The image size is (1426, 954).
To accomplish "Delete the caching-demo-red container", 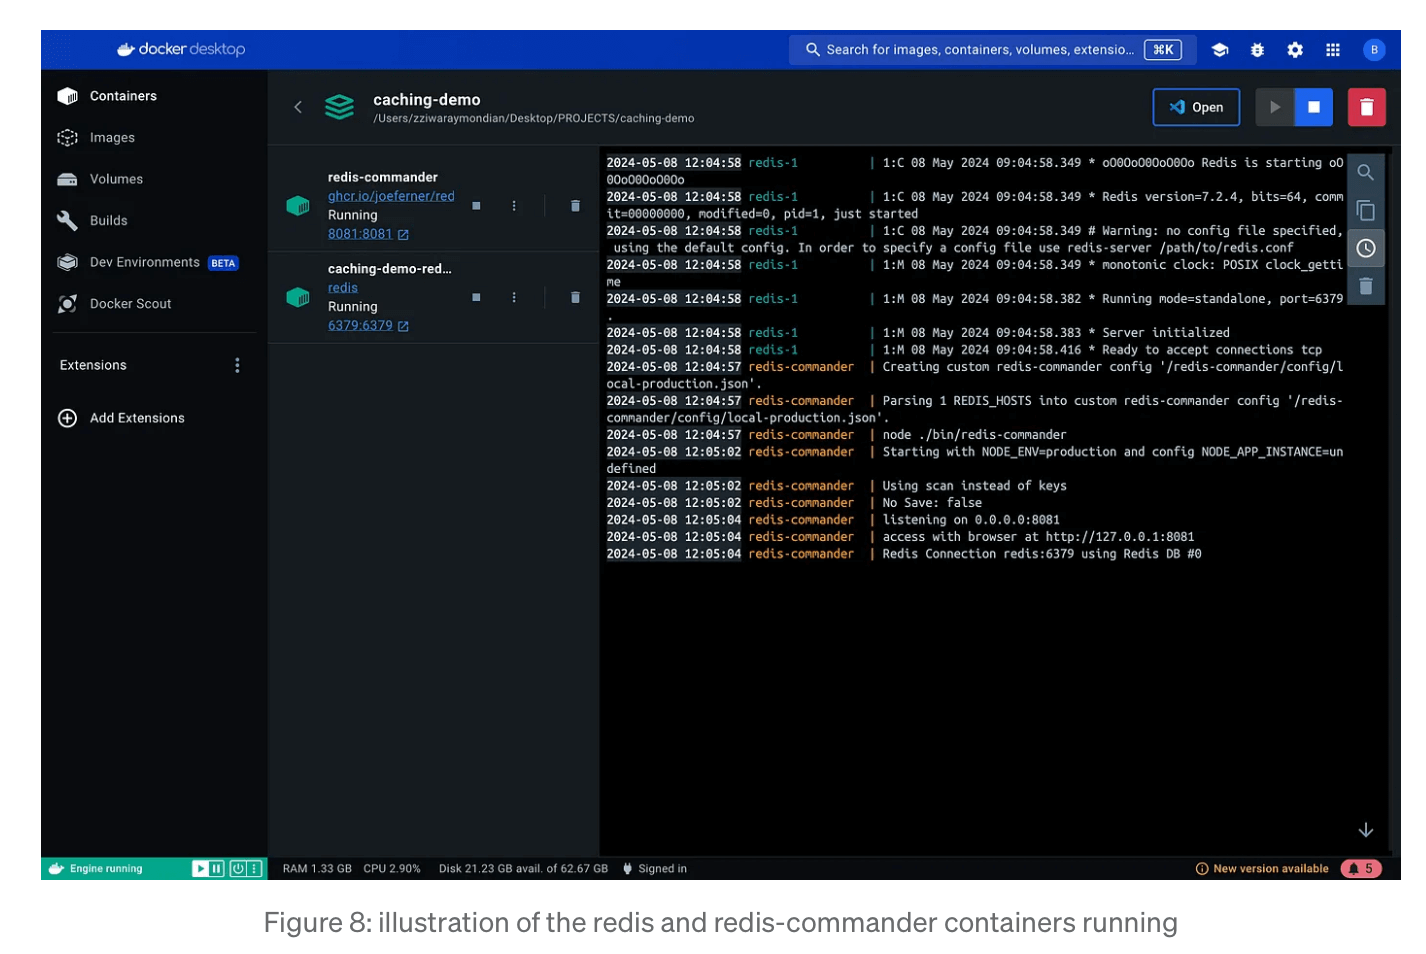I will click(x=575, y=297).
